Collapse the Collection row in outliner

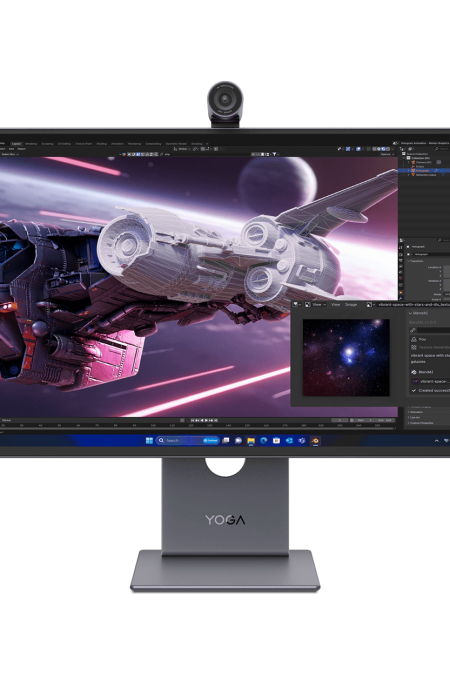click(404, 158)
